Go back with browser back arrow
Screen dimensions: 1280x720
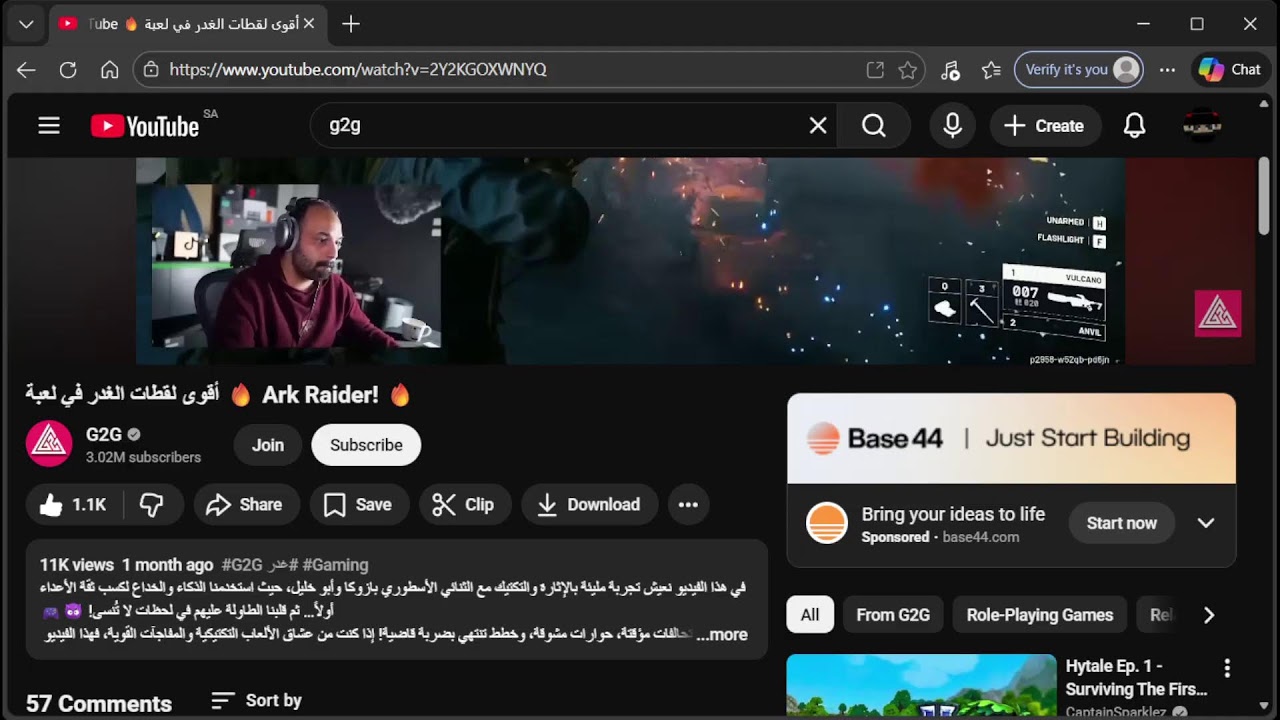click(26, 70)
